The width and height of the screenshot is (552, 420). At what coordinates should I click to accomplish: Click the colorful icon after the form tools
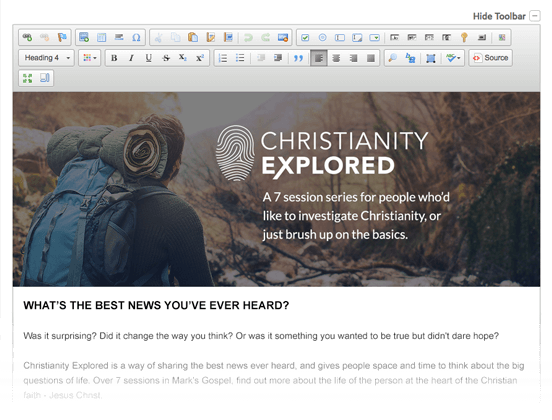502,37
